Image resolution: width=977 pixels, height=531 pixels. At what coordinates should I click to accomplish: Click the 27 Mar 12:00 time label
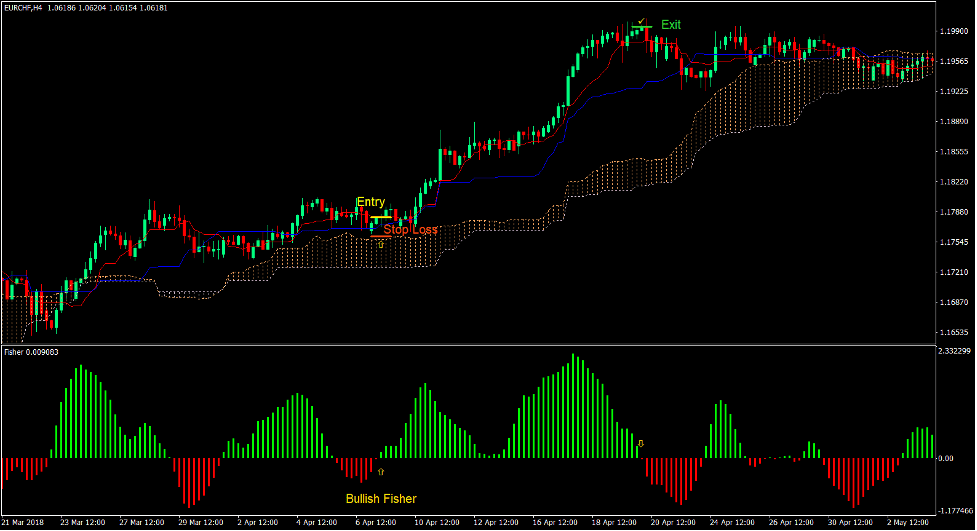tap(141, 522)
